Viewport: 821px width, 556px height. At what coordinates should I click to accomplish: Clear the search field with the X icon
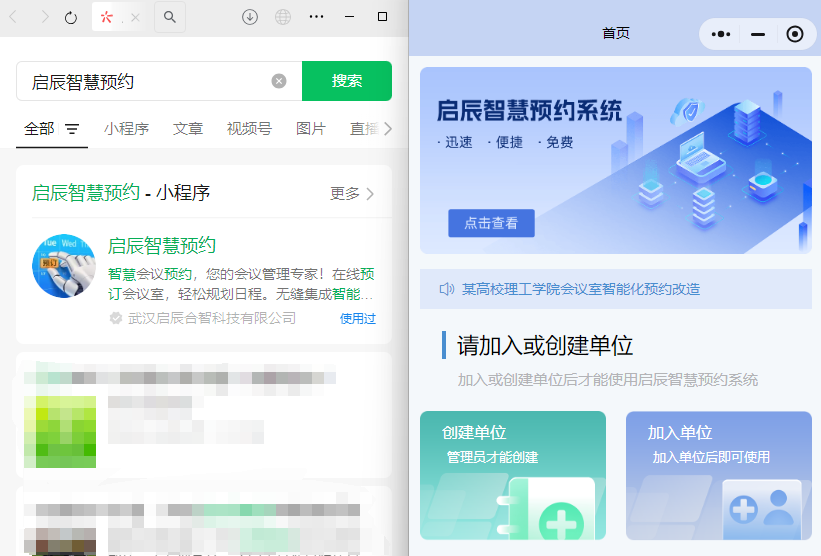279,81
